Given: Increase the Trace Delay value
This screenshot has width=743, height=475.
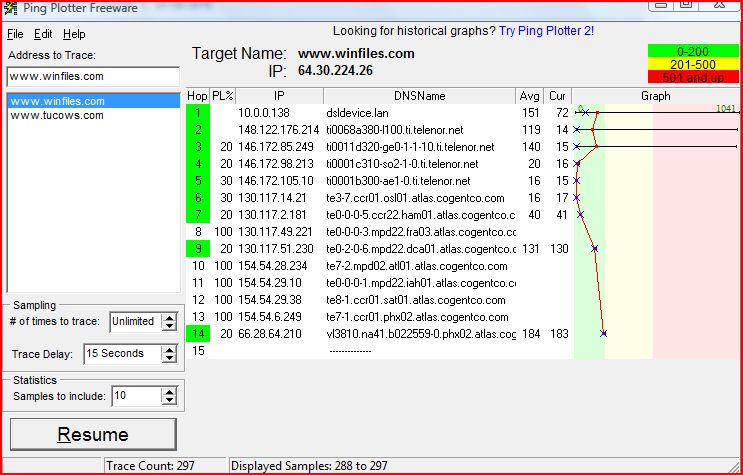Looking at the screenshot, I should [x=169, y=349].
